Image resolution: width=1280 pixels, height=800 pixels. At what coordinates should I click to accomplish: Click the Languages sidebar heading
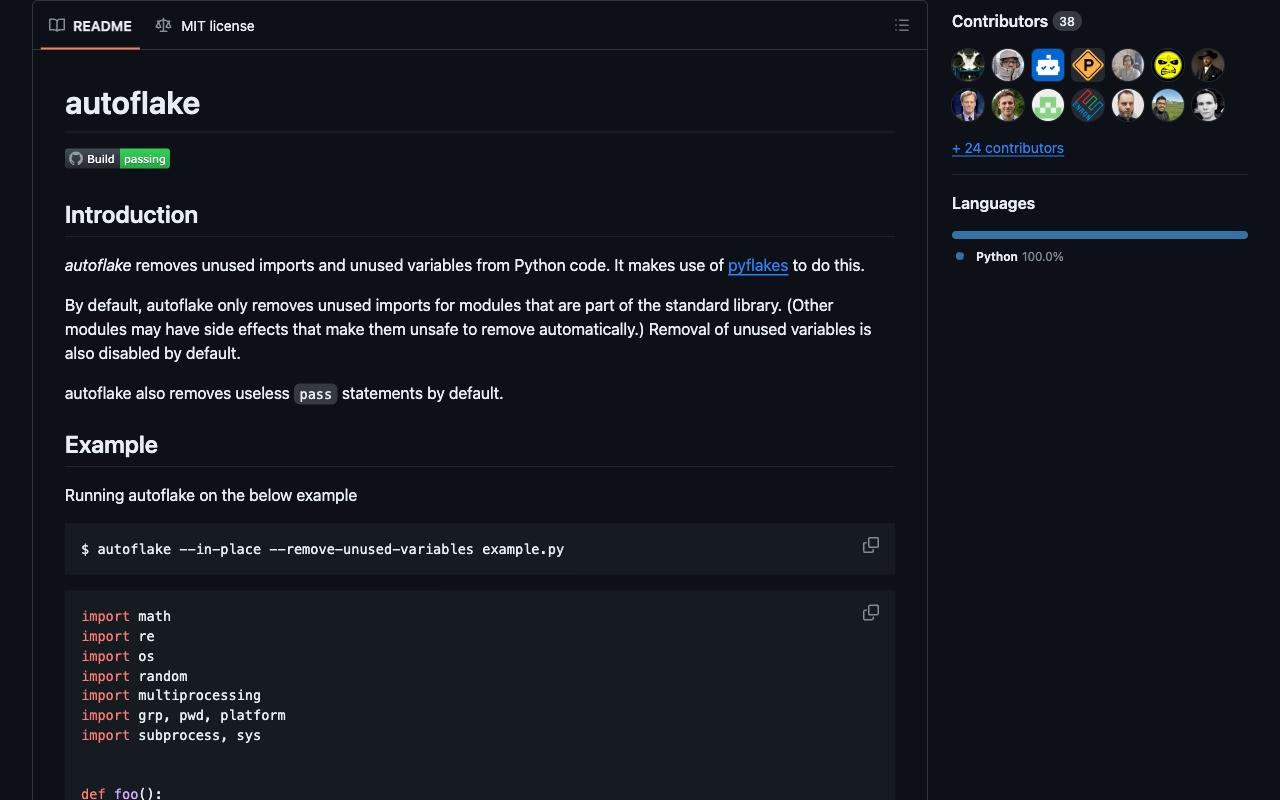[993, 203]
